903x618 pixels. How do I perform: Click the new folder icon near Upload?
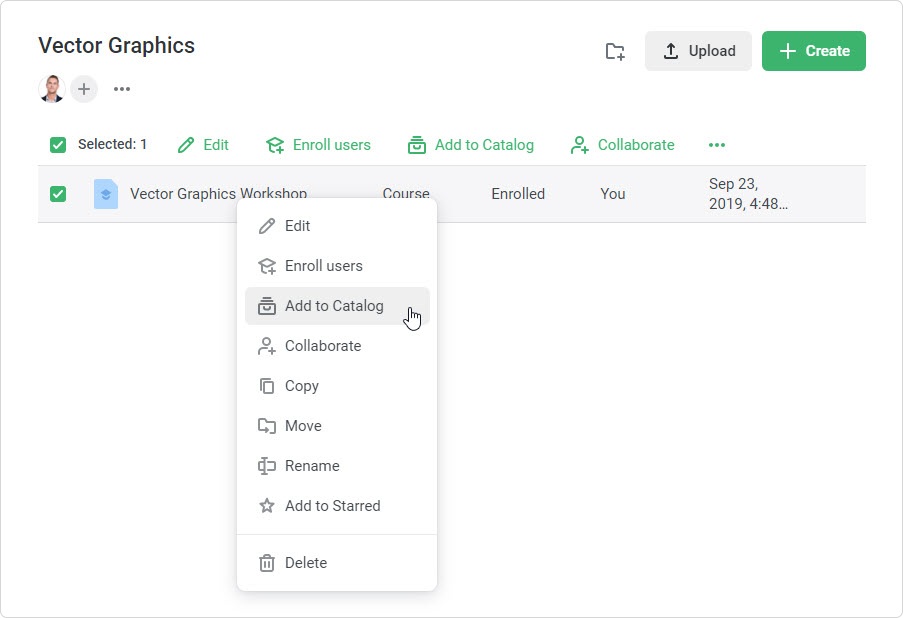click(614, 51)
